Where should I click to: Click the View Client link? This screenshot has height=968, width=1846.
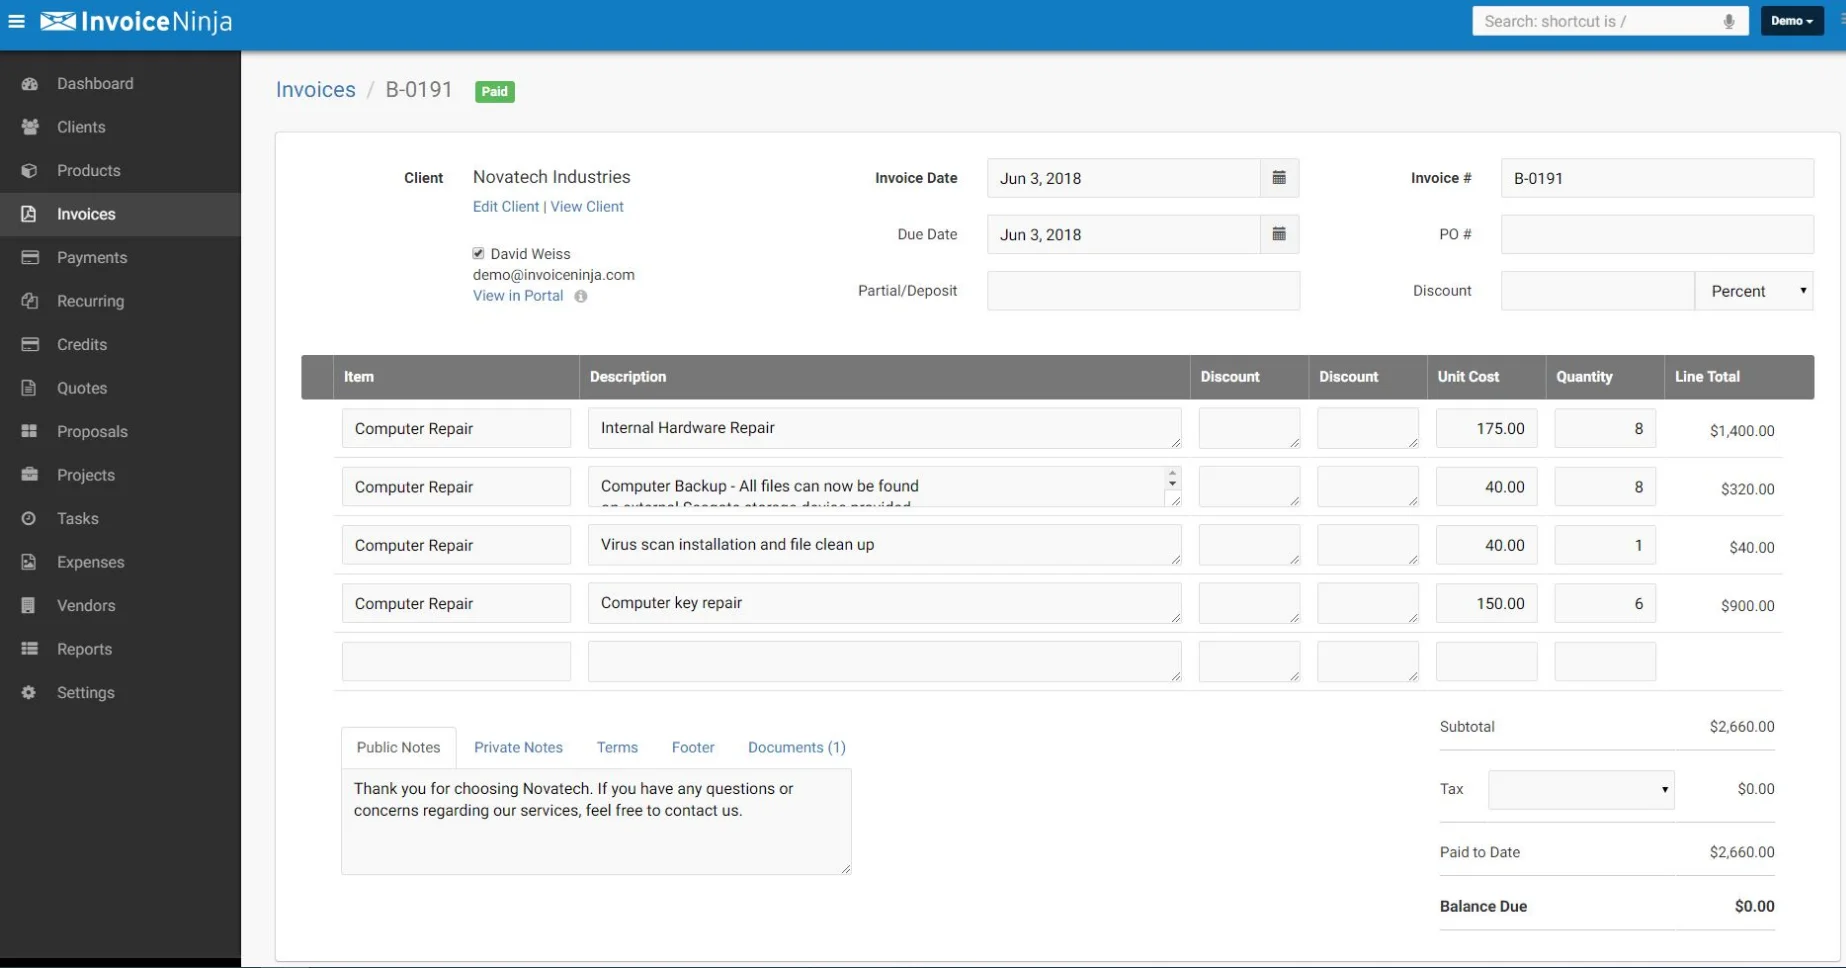[x=587, y=207]
